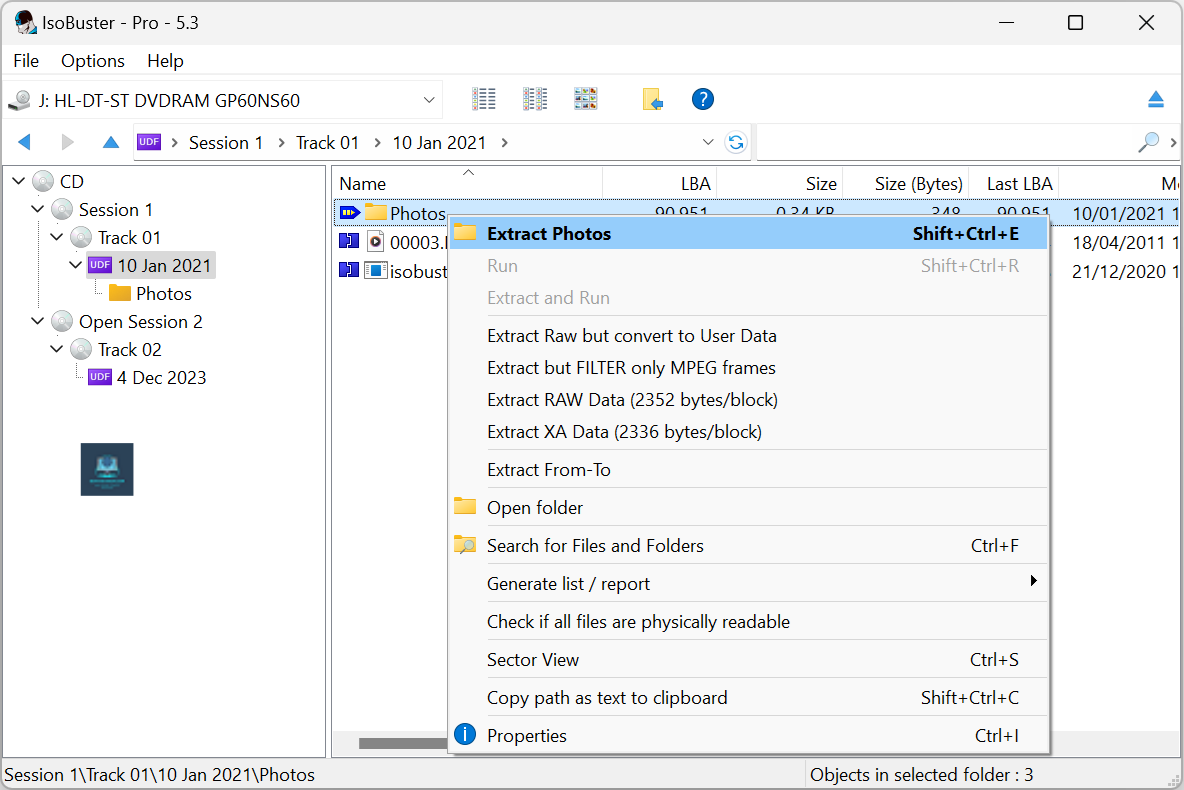Click the refresh icon in breadcrumb bar
This screenshot has width=1184, height=790.
[x=736, y=143]
